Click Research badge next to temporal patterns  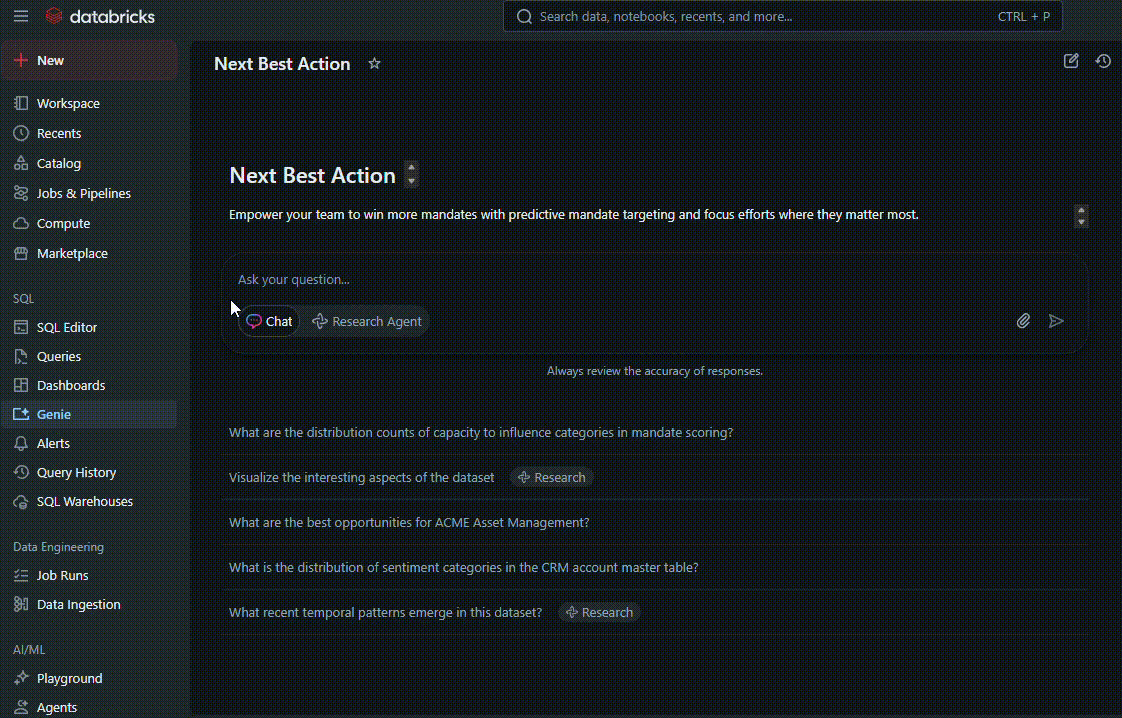[x=599, y=612]
